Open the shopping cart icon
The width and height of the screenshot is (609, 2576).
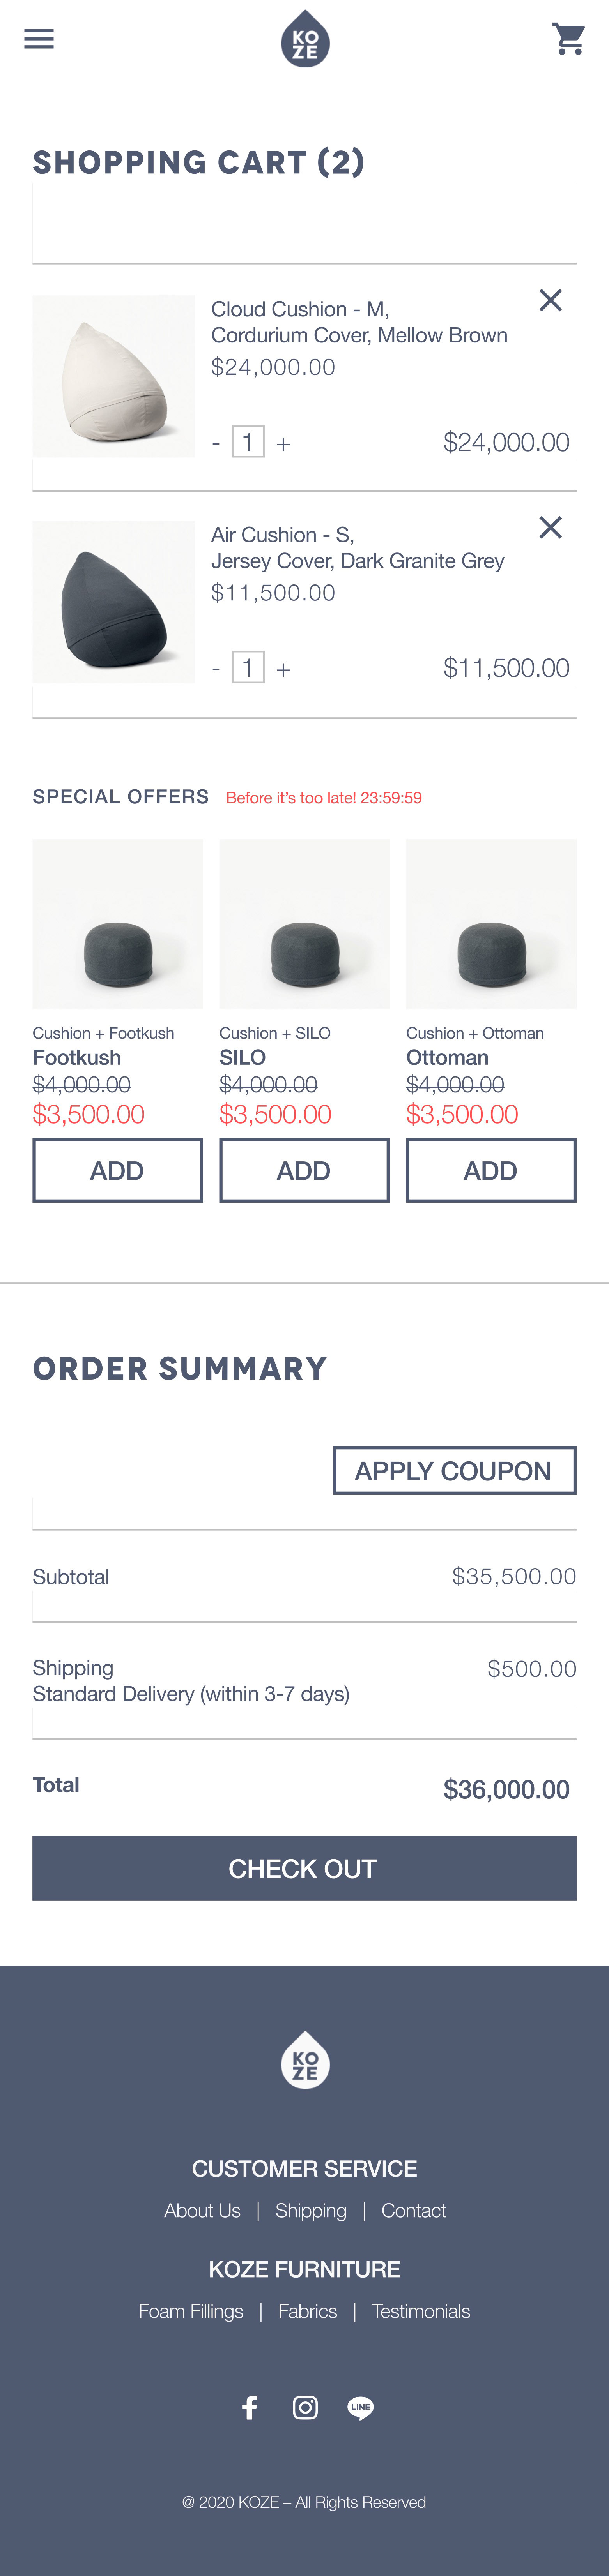coord(569,39)
